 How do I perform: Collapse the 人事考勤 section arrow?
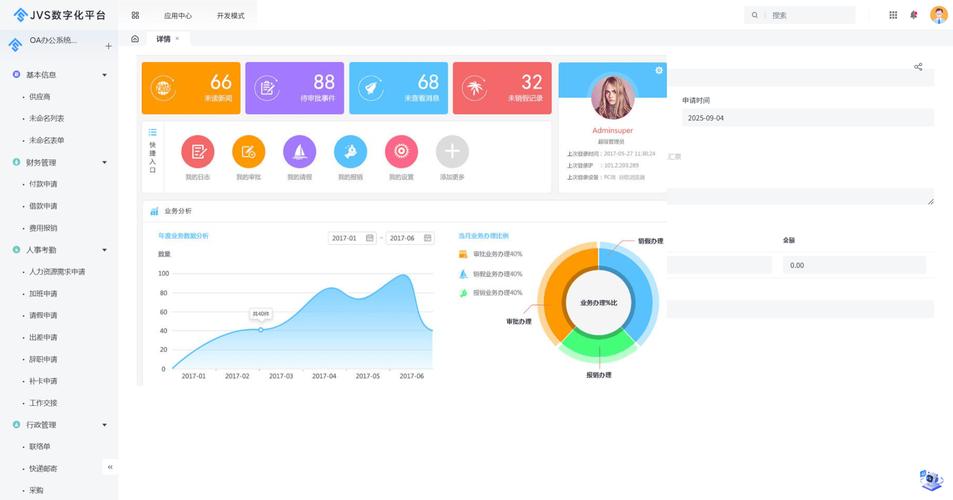point(105,250)
